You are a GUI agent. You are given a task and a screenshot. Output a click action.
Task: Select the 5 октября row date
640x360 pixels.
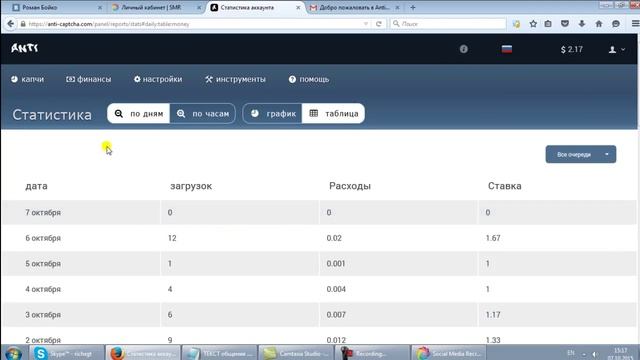[43, 264]
